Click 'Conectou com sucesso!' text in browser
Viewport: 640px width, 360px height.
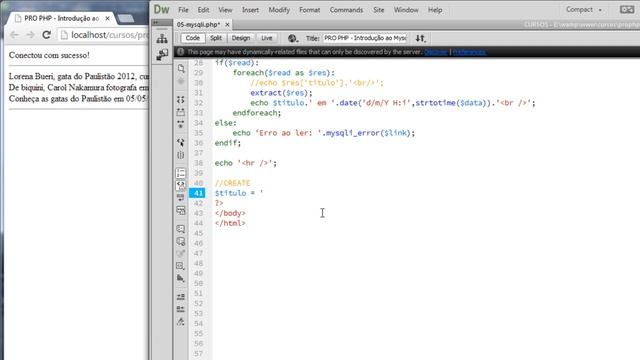tap(49, 55)
